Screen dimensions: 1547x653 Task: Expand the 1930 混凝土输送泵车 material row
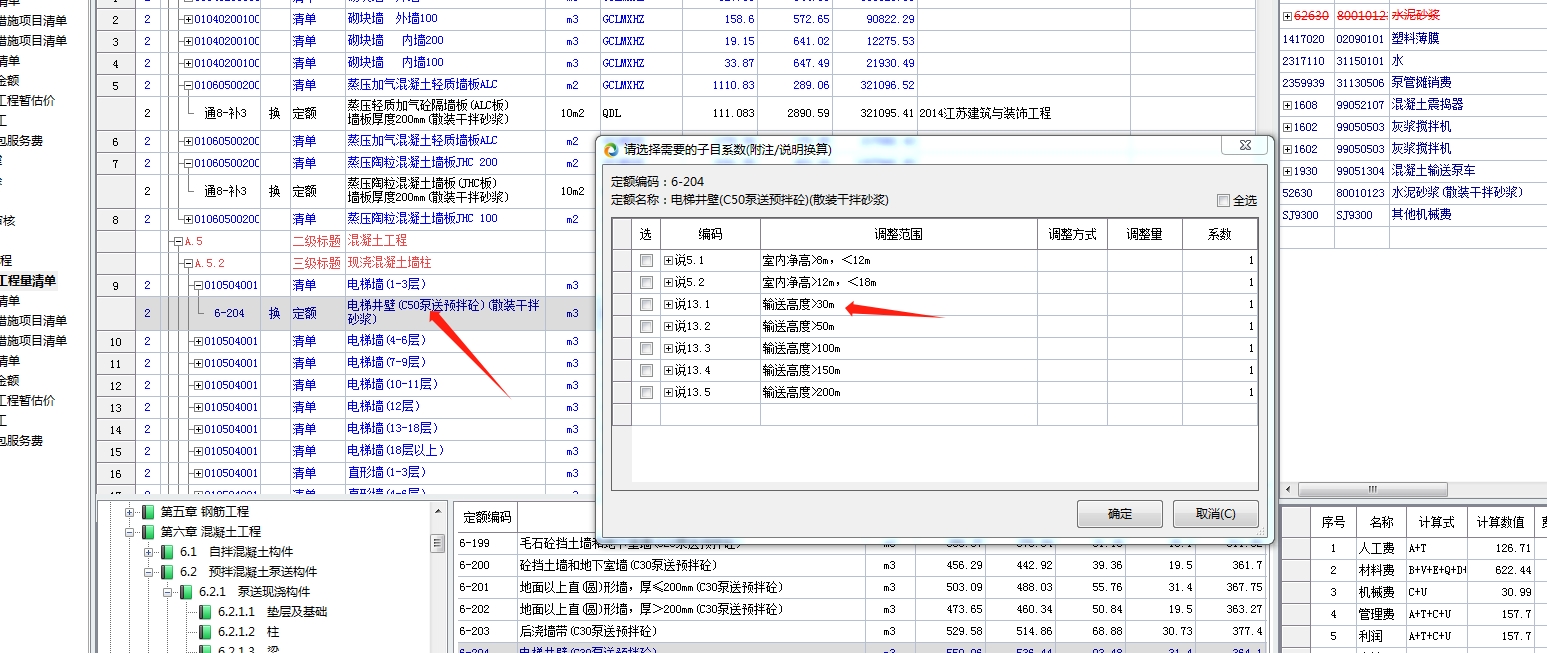(x=1288, y=171)
